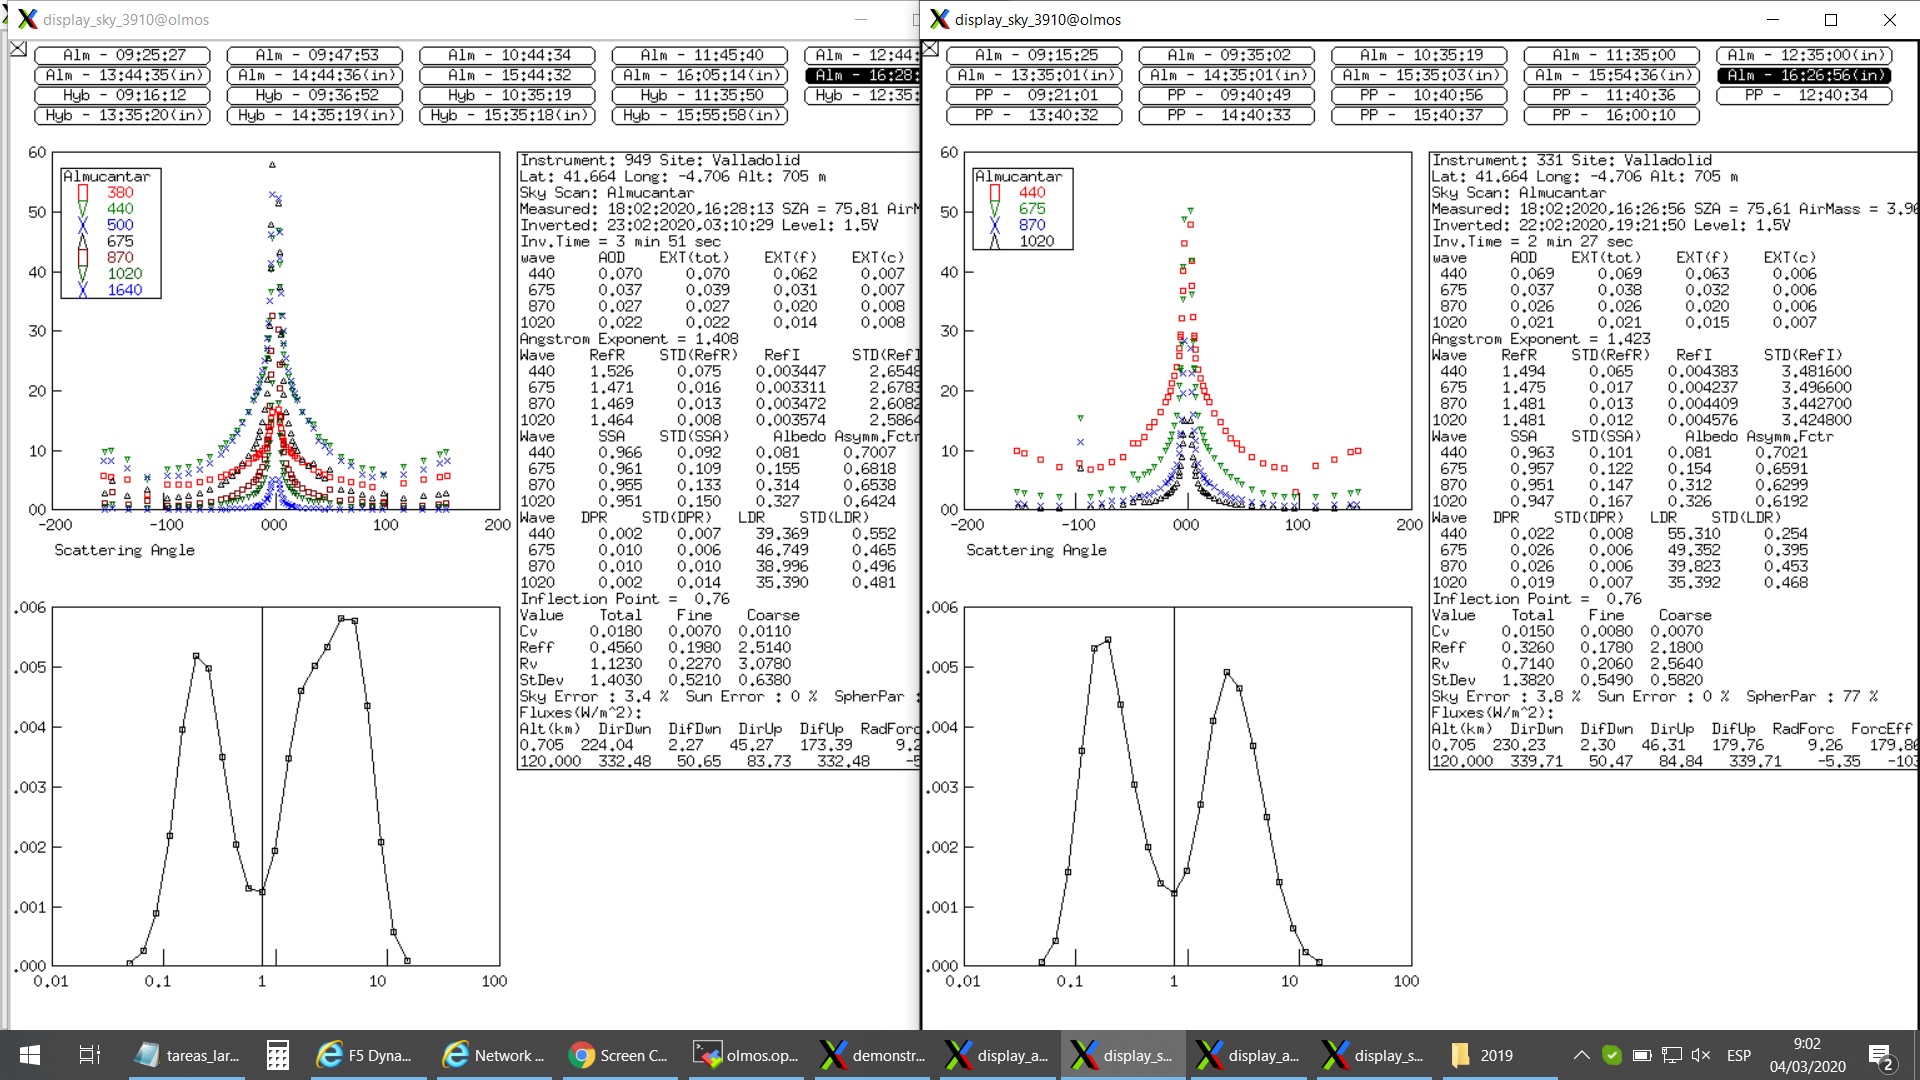
Task: Select Alm - 16:05:14(in) in left window
Action: [x=700, y=75]
